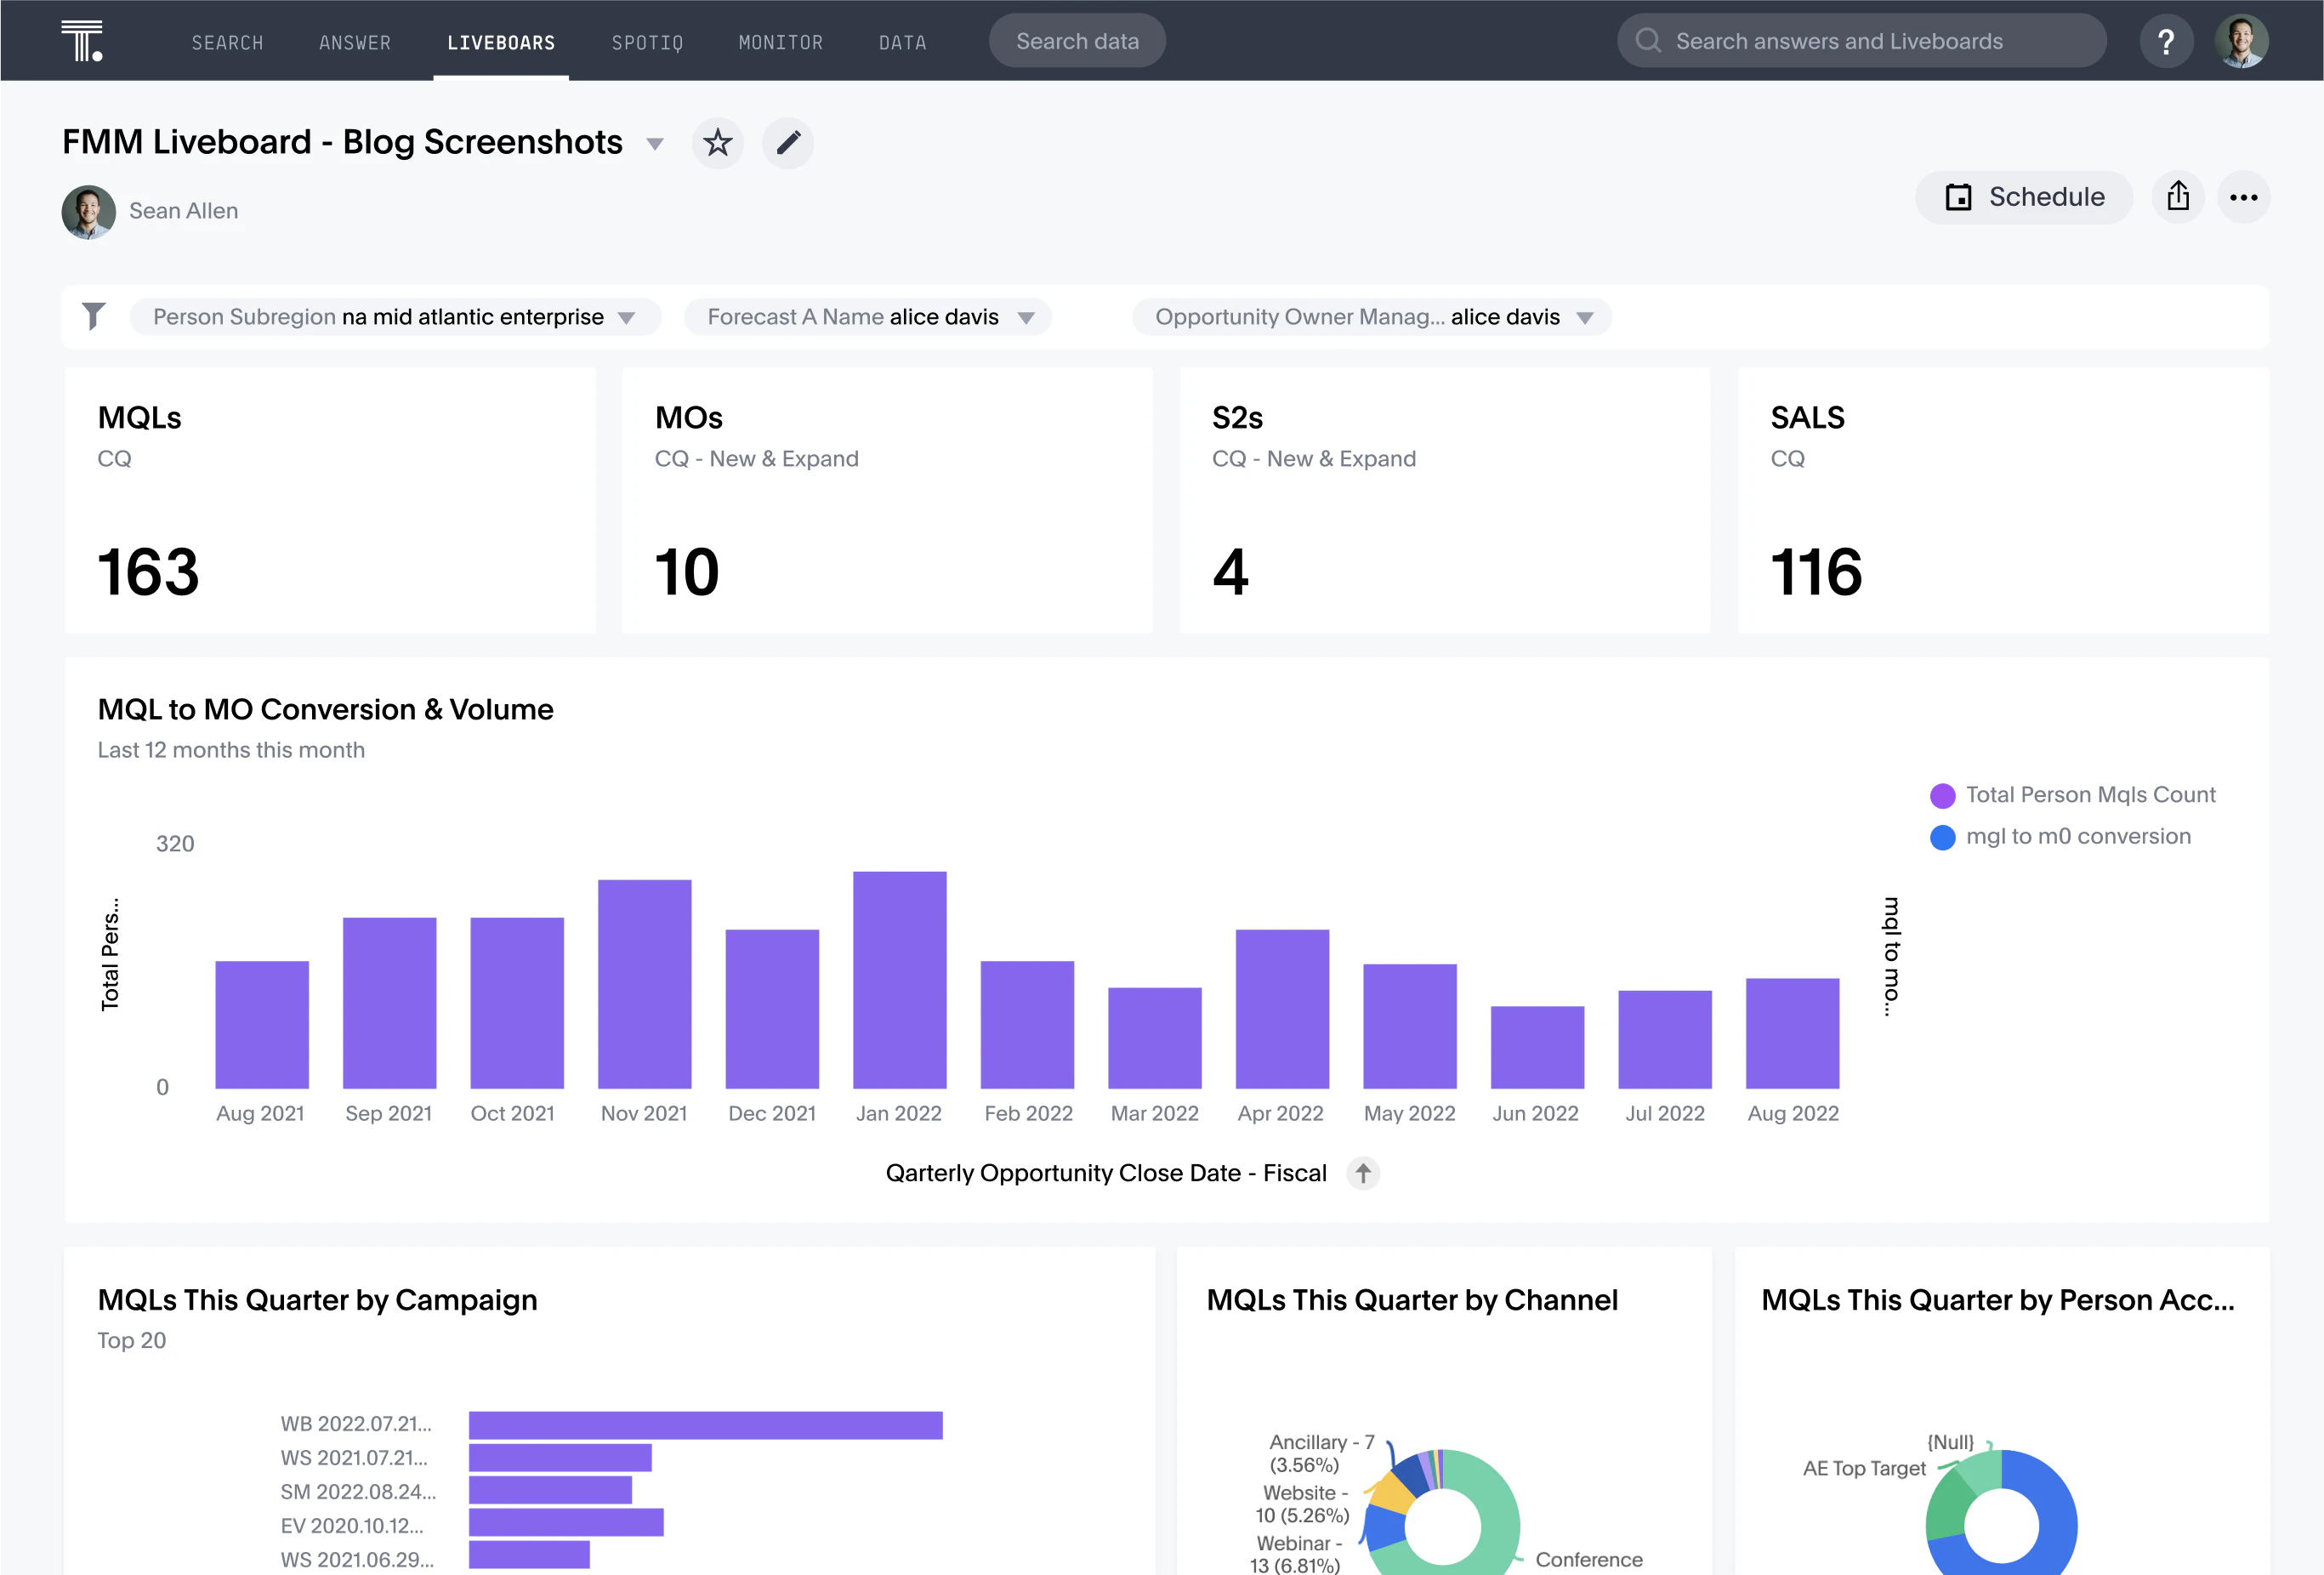This screenshot has width=2324, height=1575.
Task: Click the Schedule button
Action: [2021, 195]
